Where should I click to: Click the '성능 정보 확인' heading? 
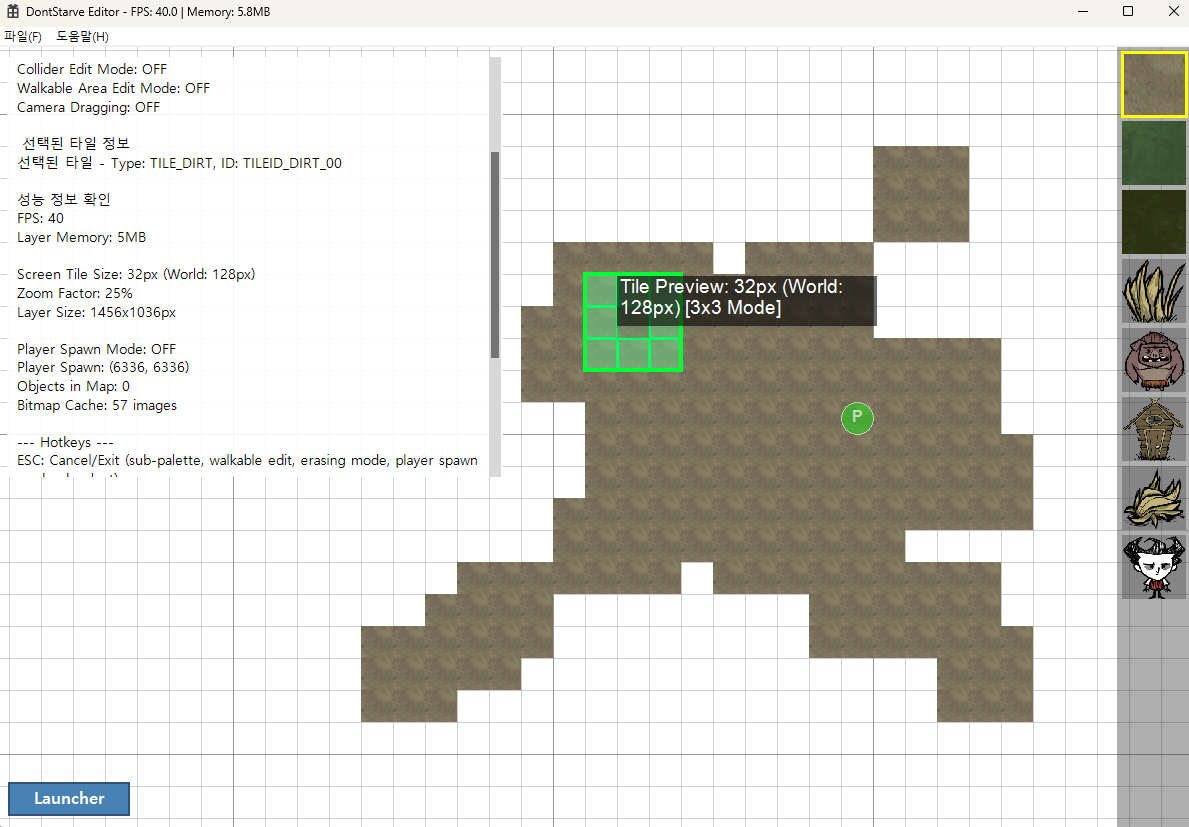[64, 199]
